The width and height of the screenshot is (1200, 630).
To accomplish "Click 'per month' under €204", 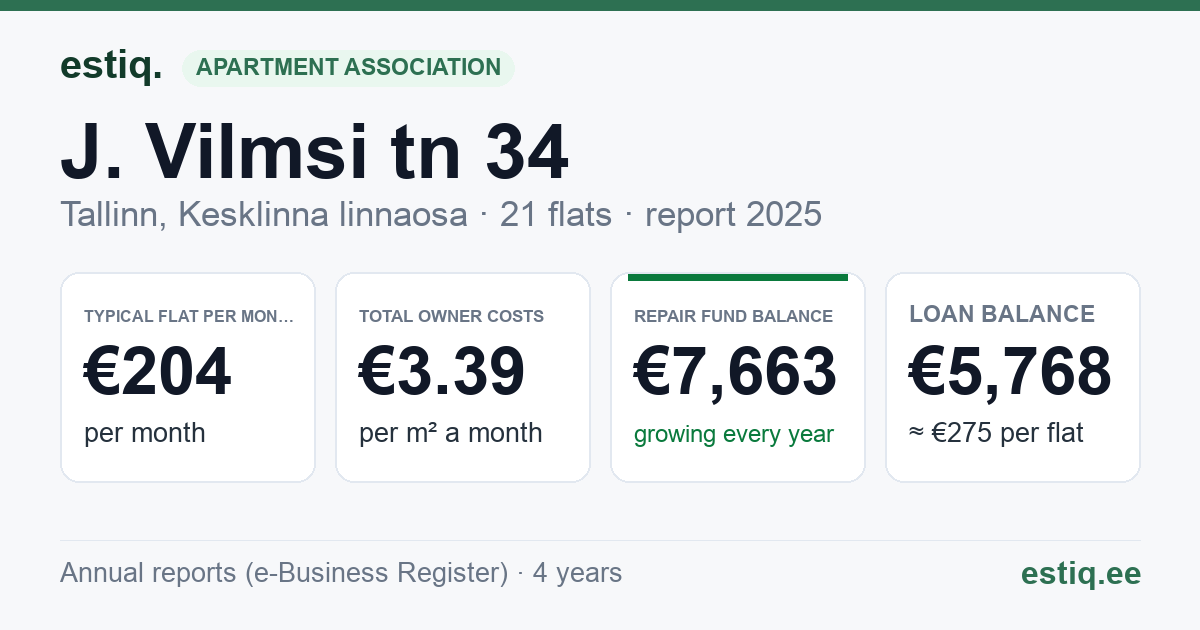I will coord(145,433).
